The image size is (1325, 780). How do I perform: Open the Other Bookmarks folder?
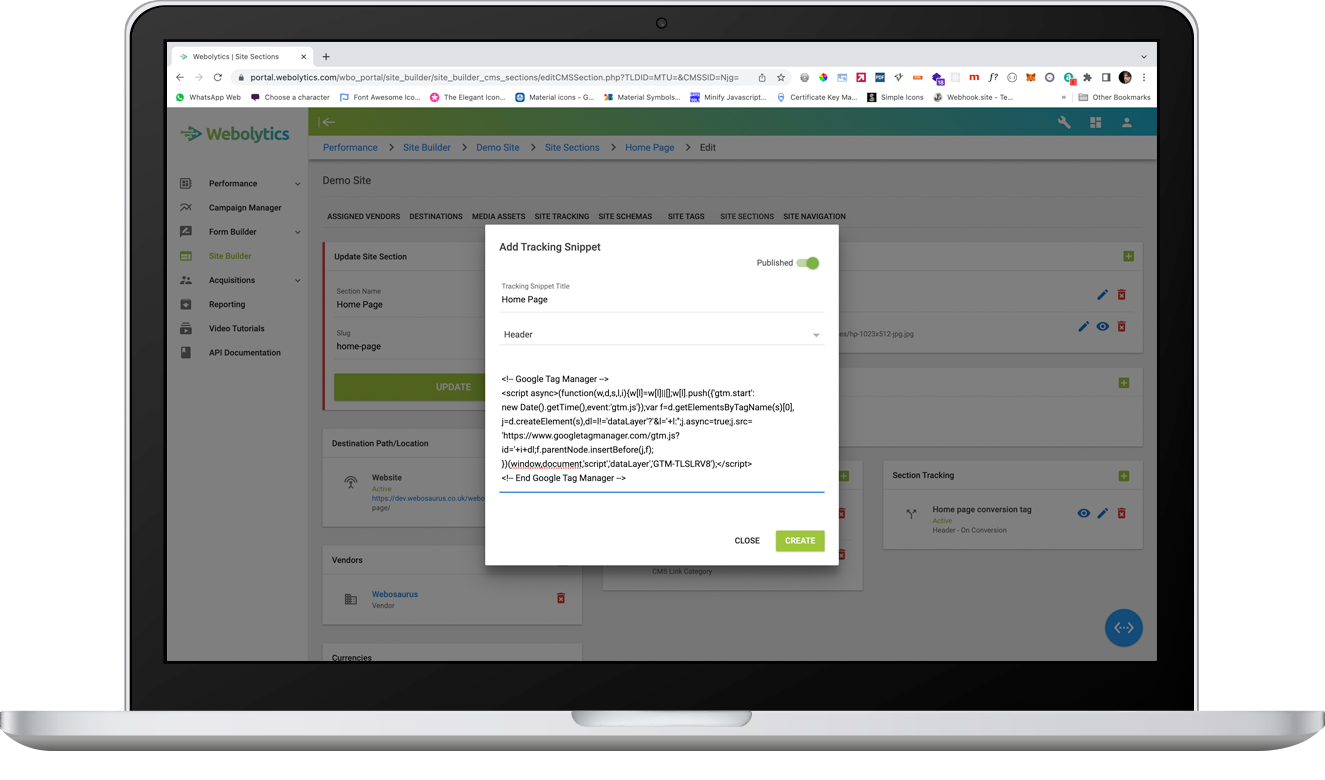point(1115,97)
